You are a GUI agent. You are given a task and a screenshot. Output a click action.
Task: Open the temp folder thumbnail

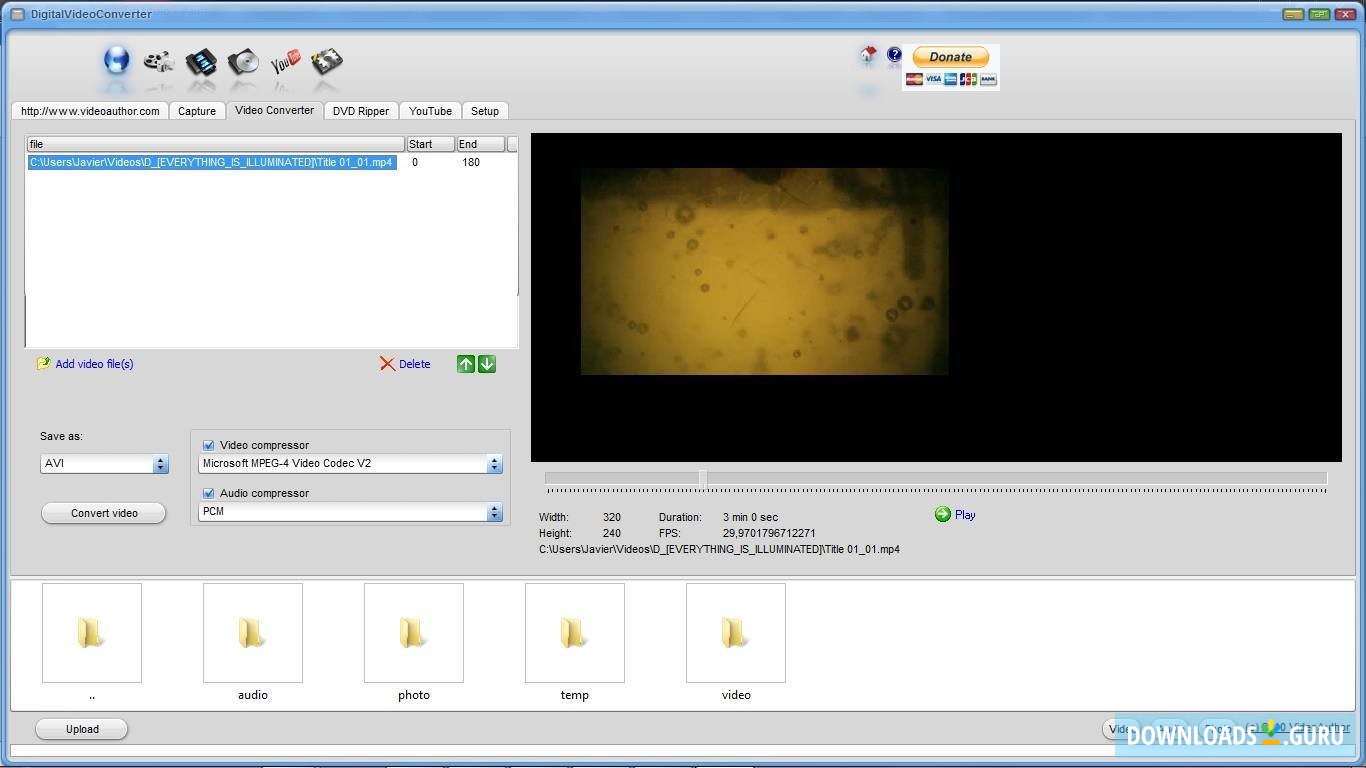[x=574, y=633]
